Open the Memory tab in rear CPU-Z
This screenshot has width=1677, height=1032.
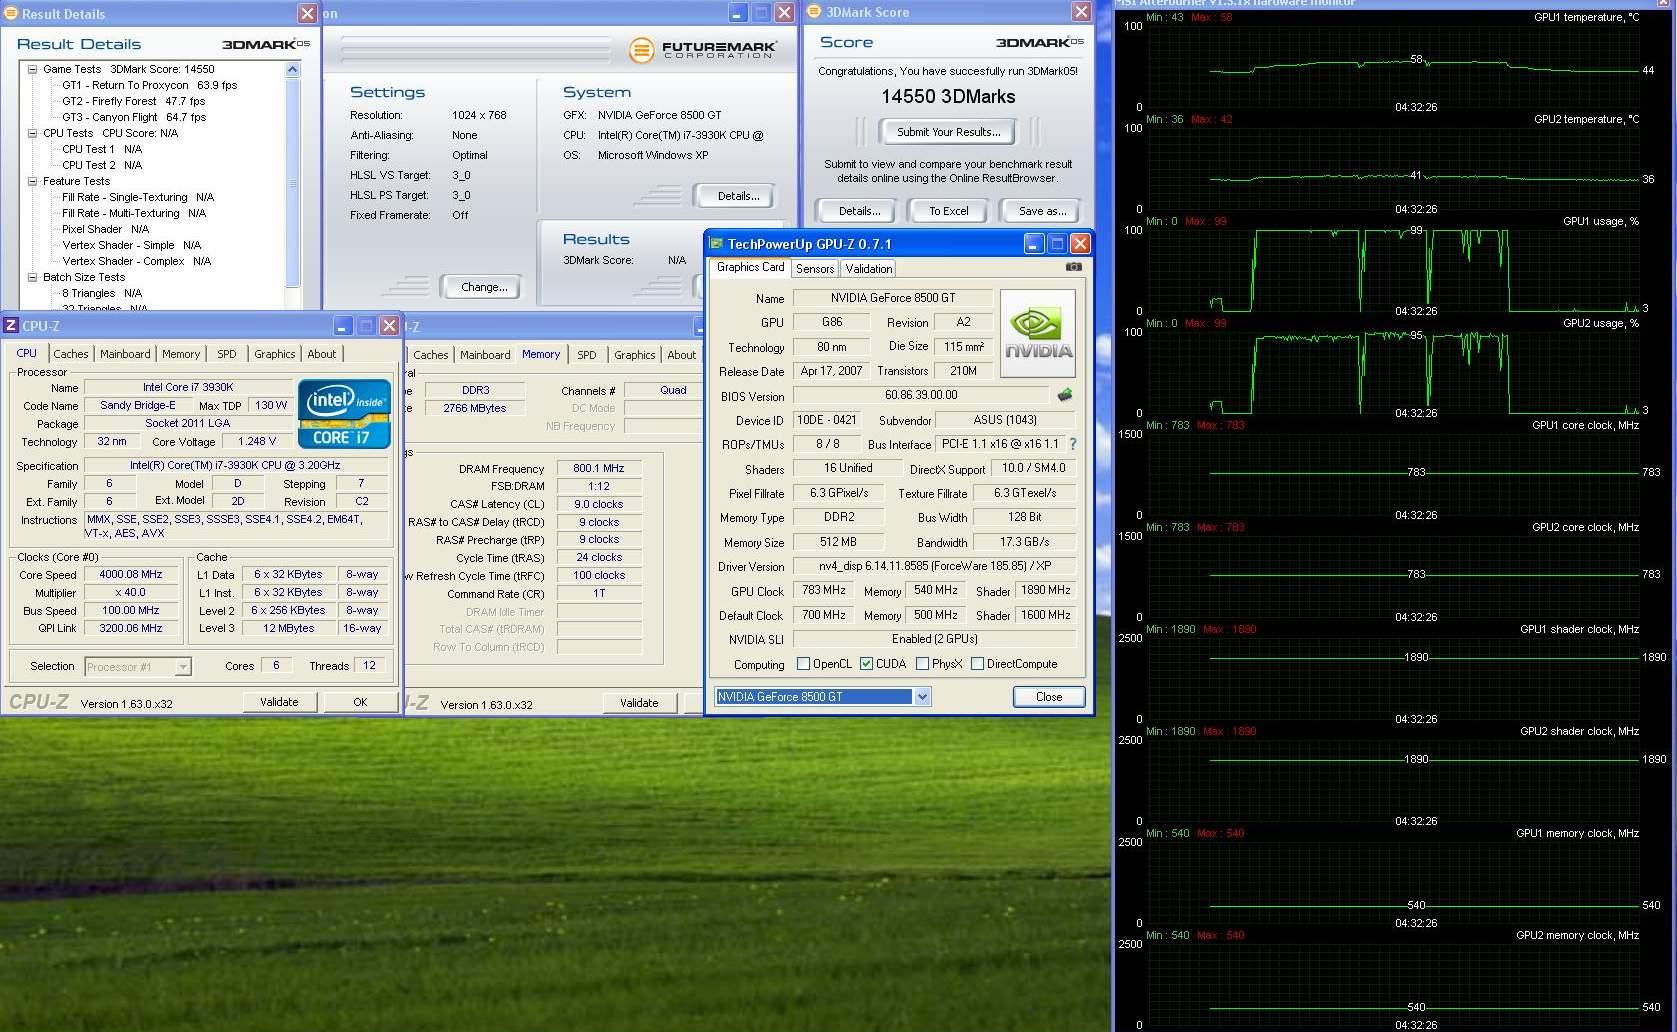pos(541,354)
